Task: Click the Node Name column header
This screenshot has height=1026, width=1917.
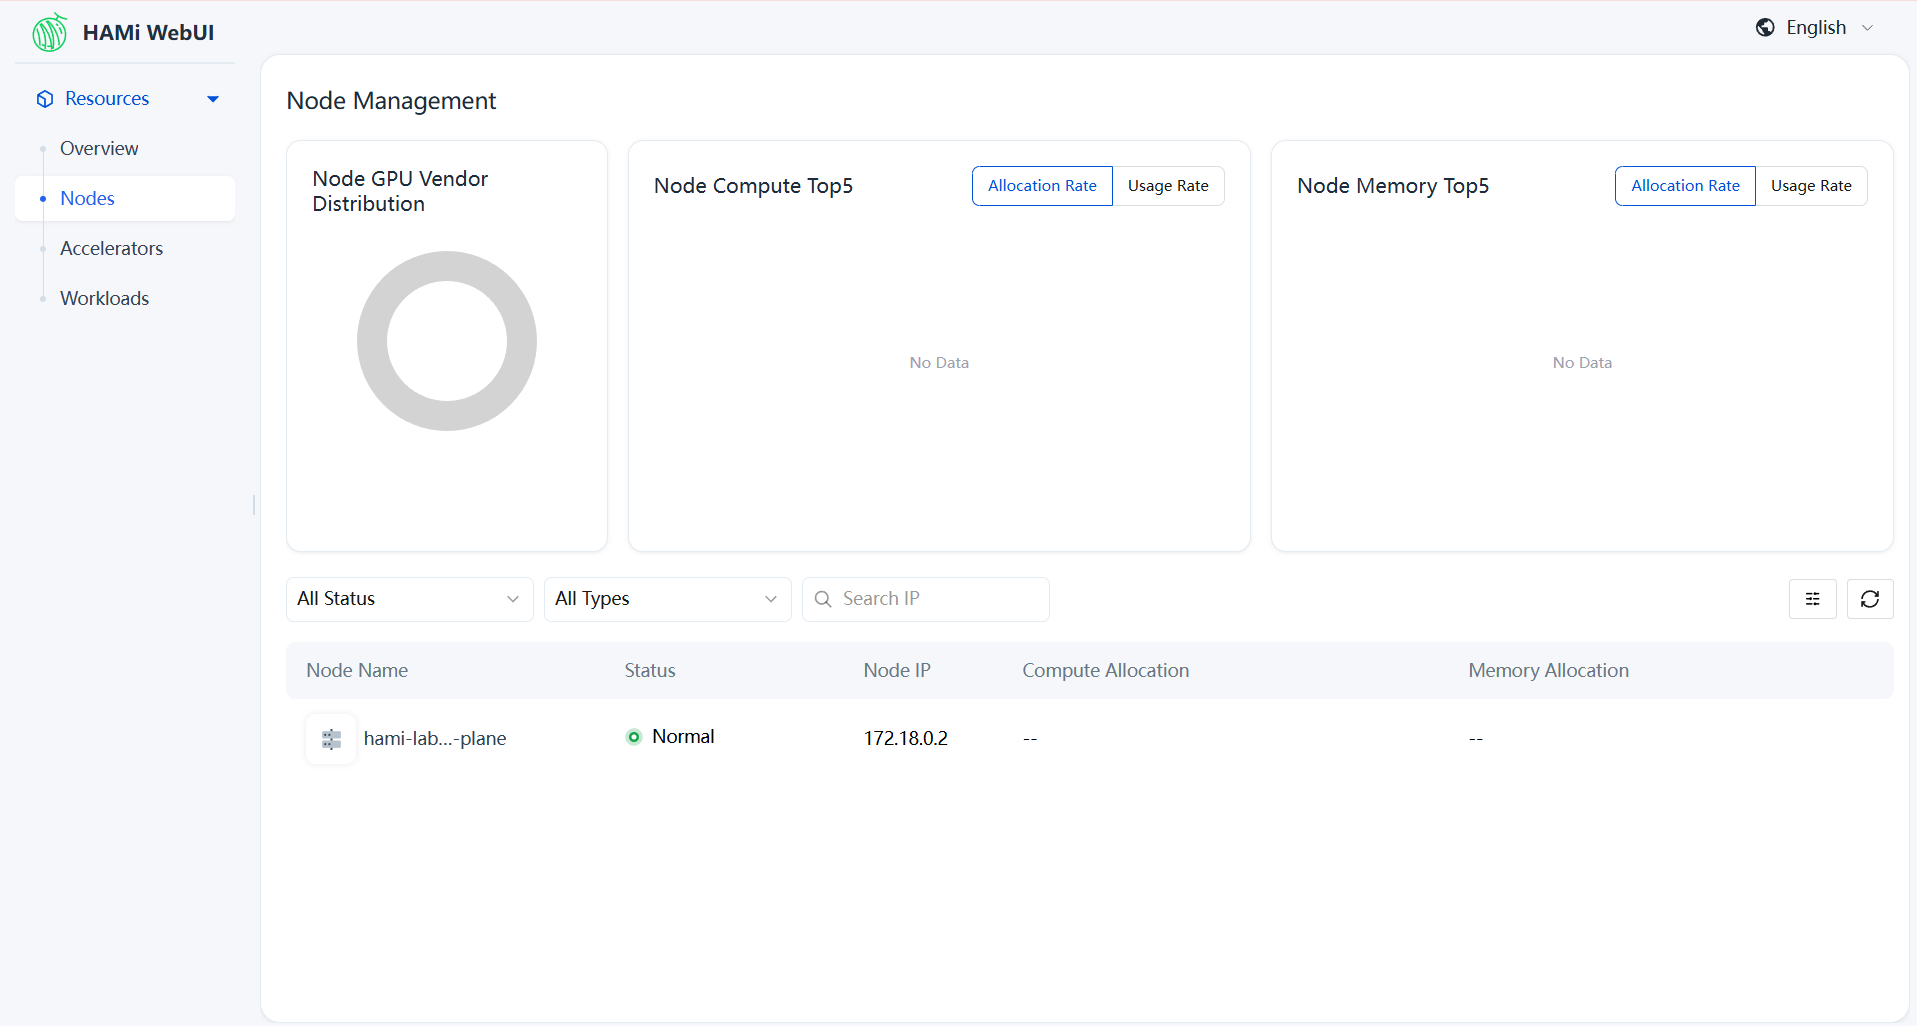Action: (357, 671)
